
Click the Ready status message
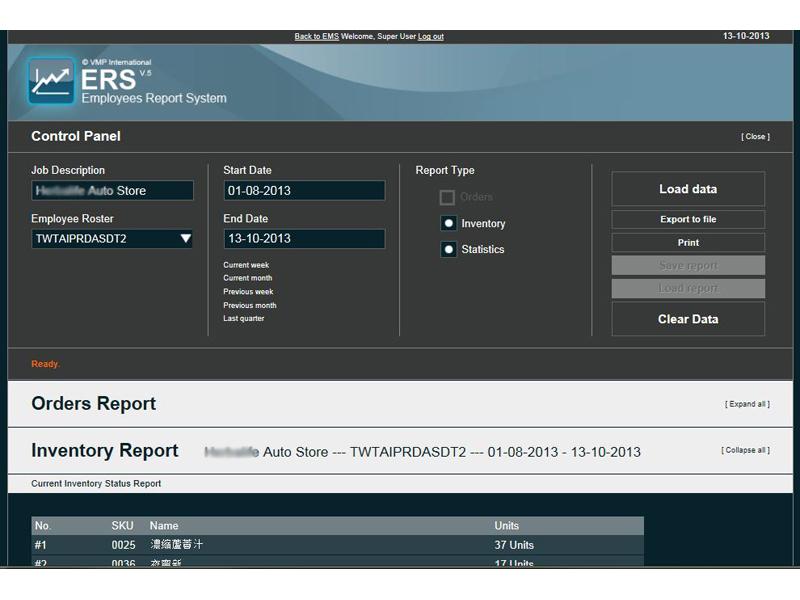coord(45,364)
